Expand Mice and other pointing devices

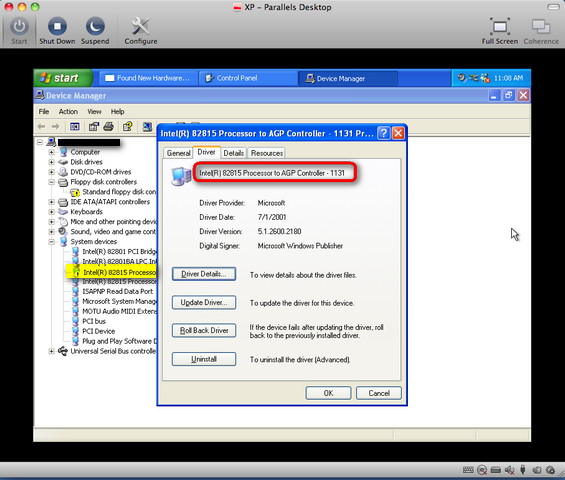52,222
